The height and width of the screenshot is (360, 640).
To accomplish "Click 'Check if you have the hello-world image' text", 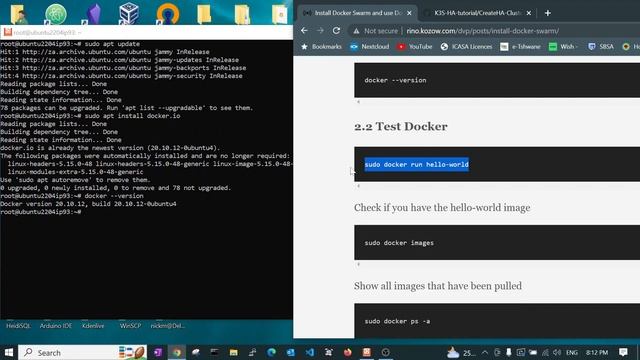I will pos(442,208).
